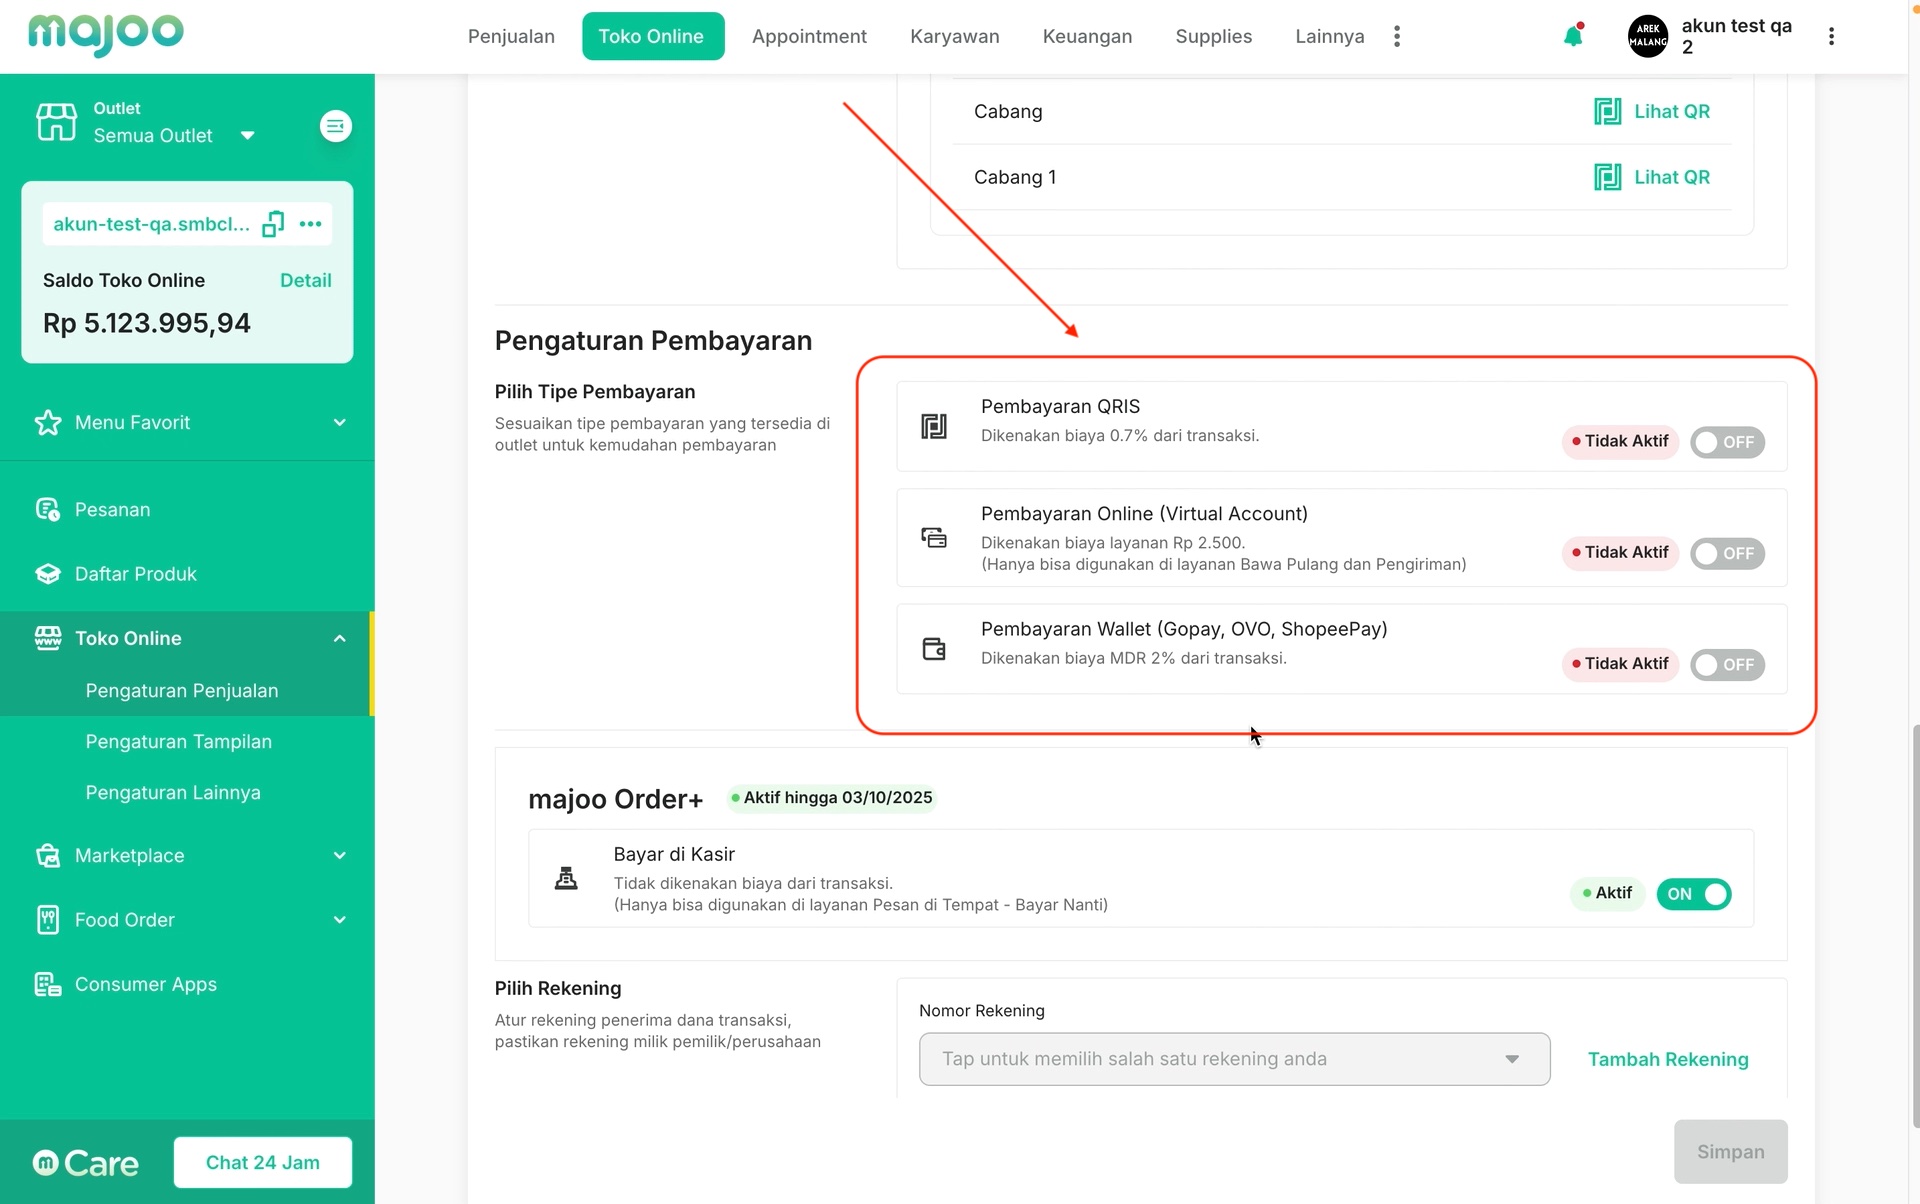Viewport: 1920px width, 1204px height.
Task: Click the Rp 5.123.995,94 balance
Action: (147, 323)
